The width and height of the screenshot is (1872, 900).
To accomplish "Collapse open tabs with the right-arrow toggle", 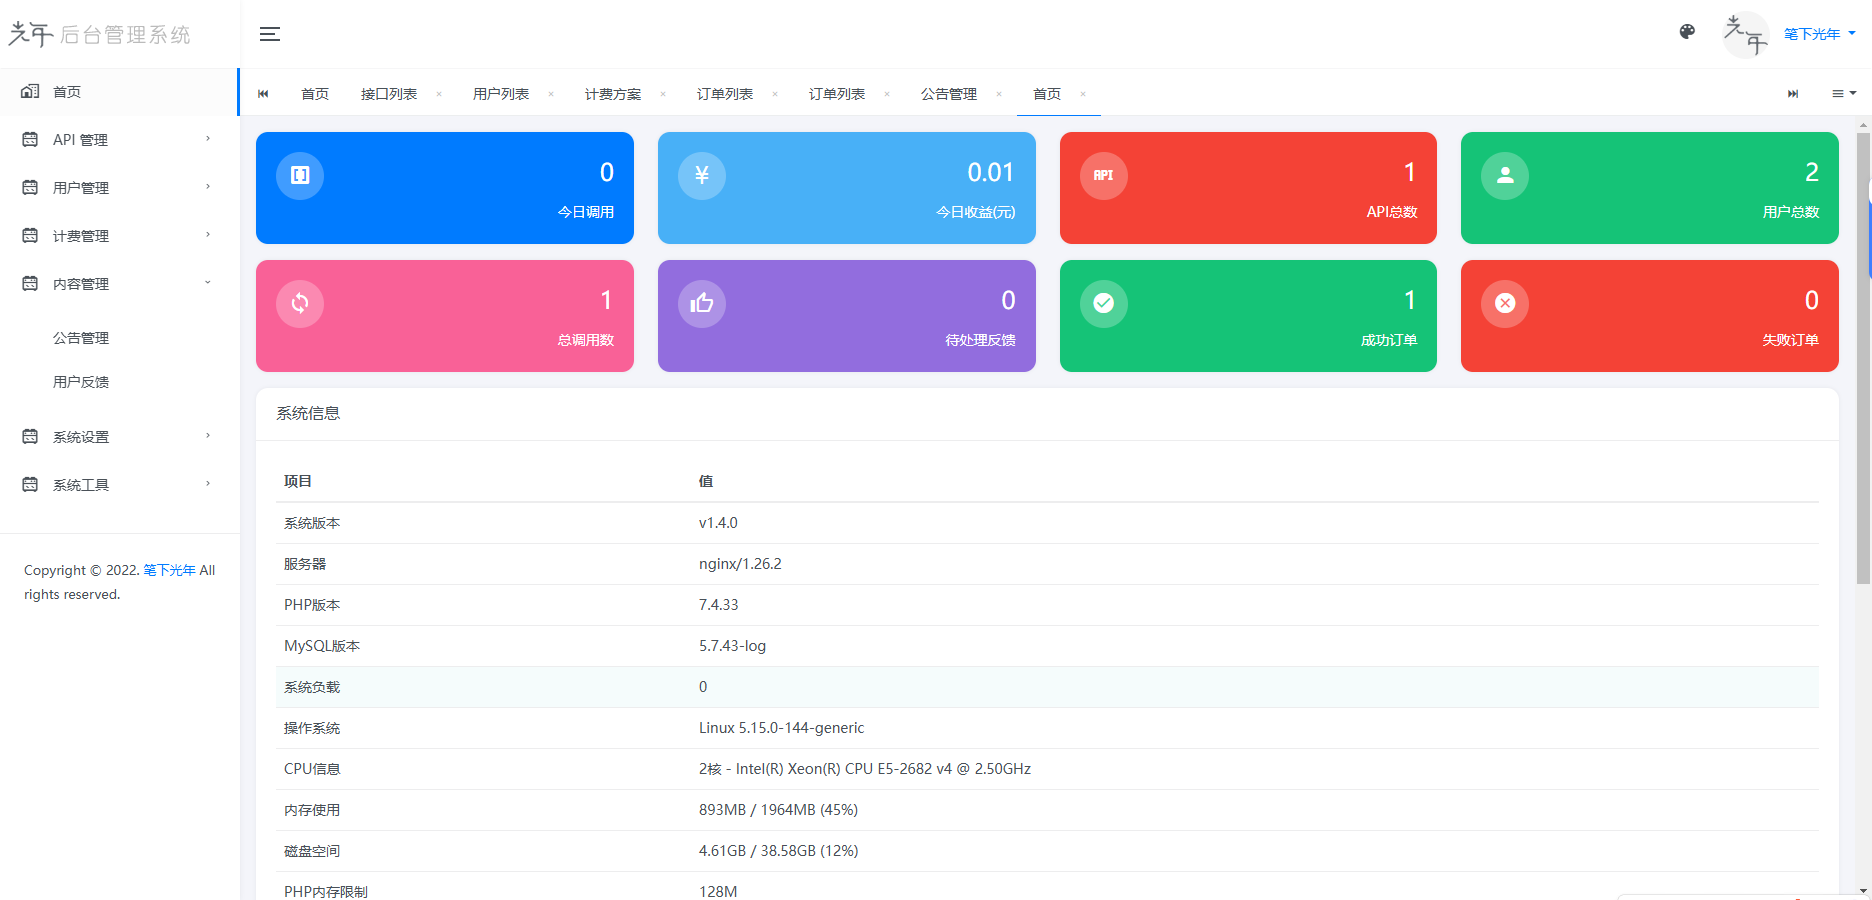I will coord(1792,93).
